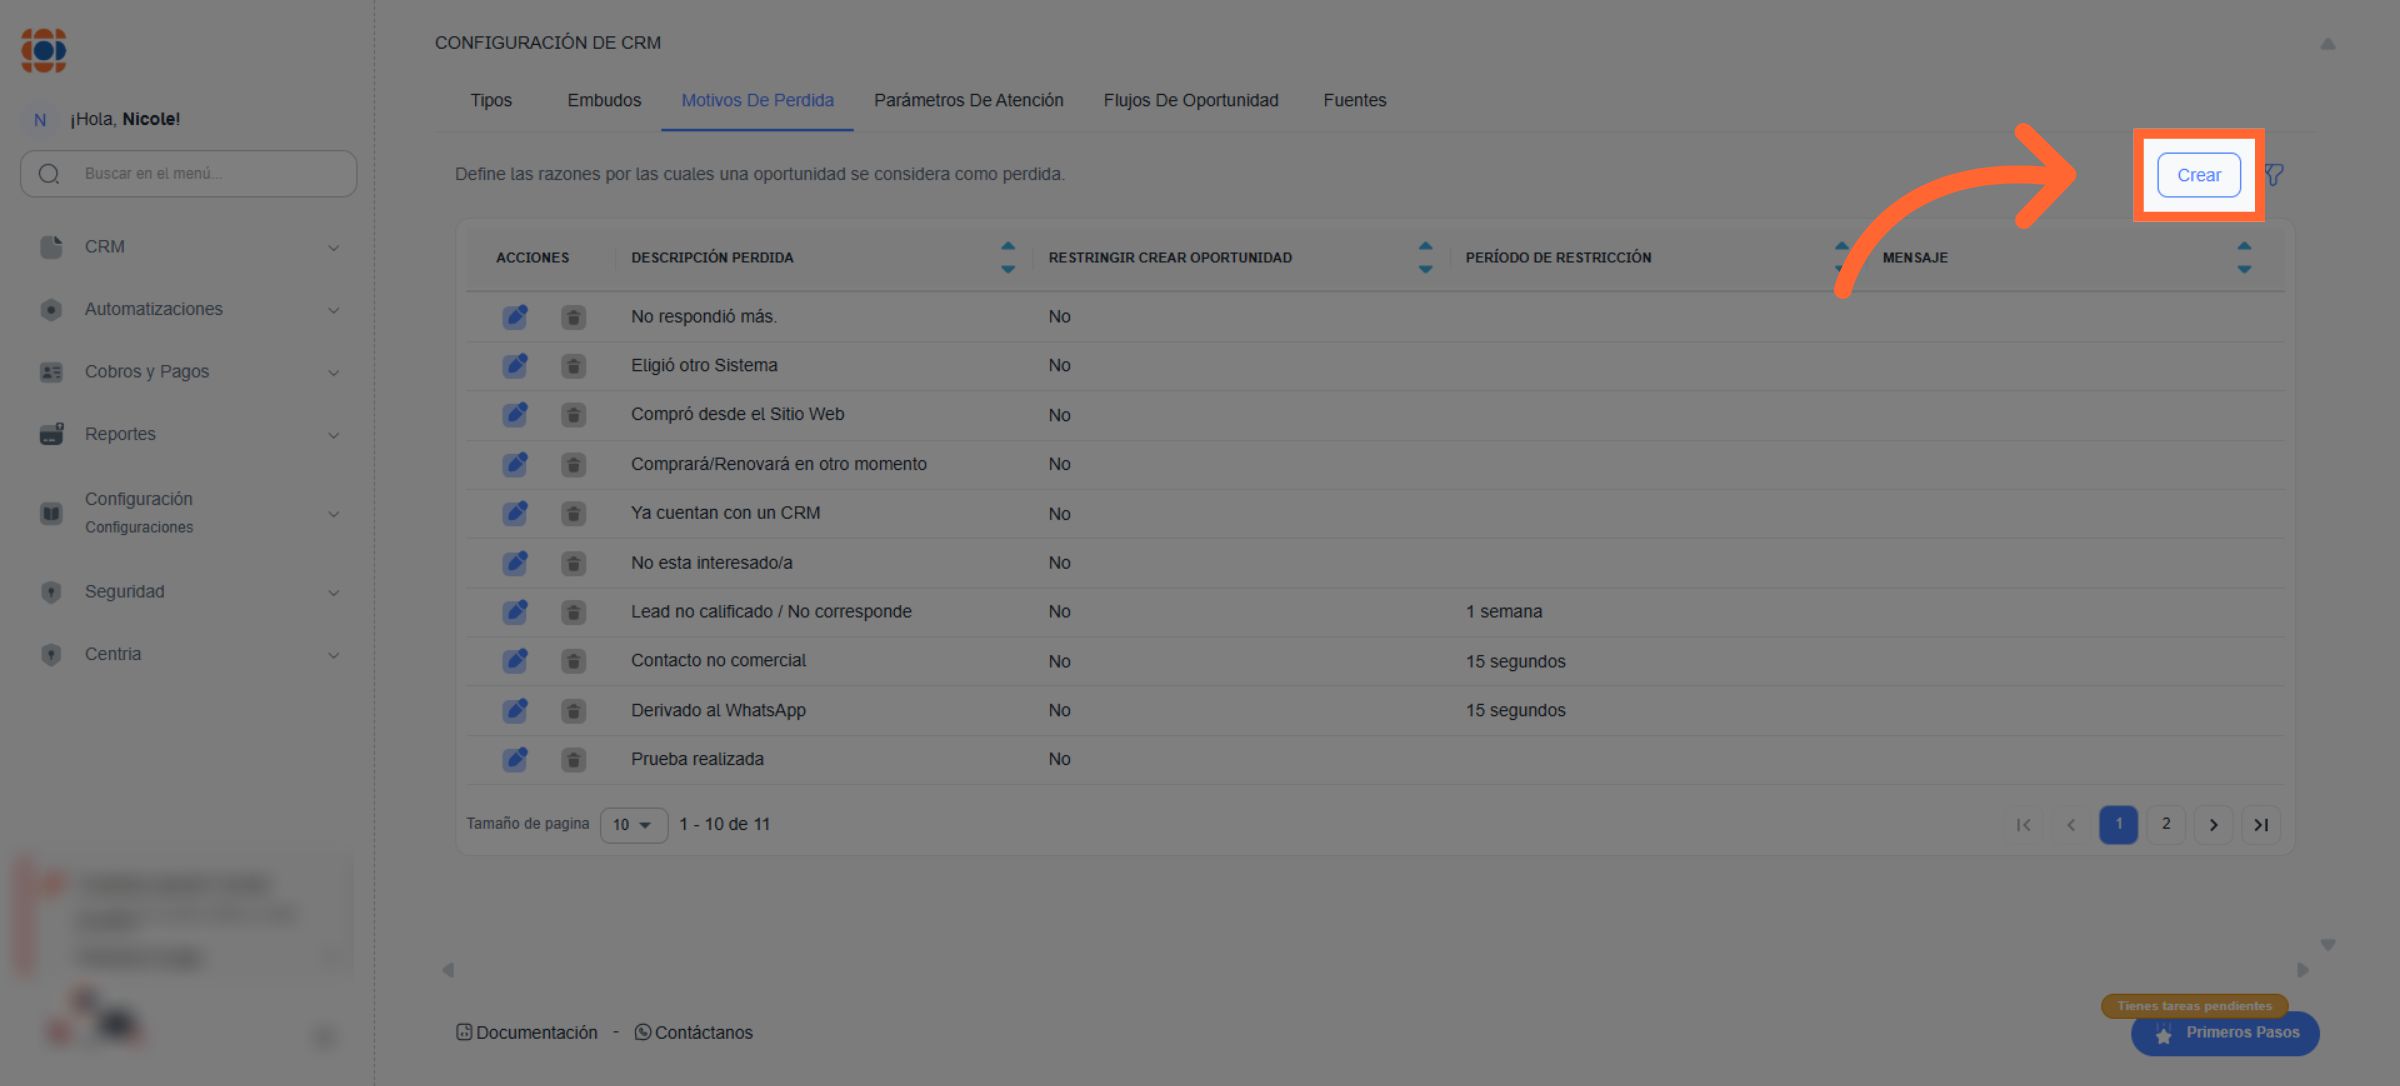Switch to the Embudos tab
The image size is (2400, 1086).
click(x=604, y=100)
